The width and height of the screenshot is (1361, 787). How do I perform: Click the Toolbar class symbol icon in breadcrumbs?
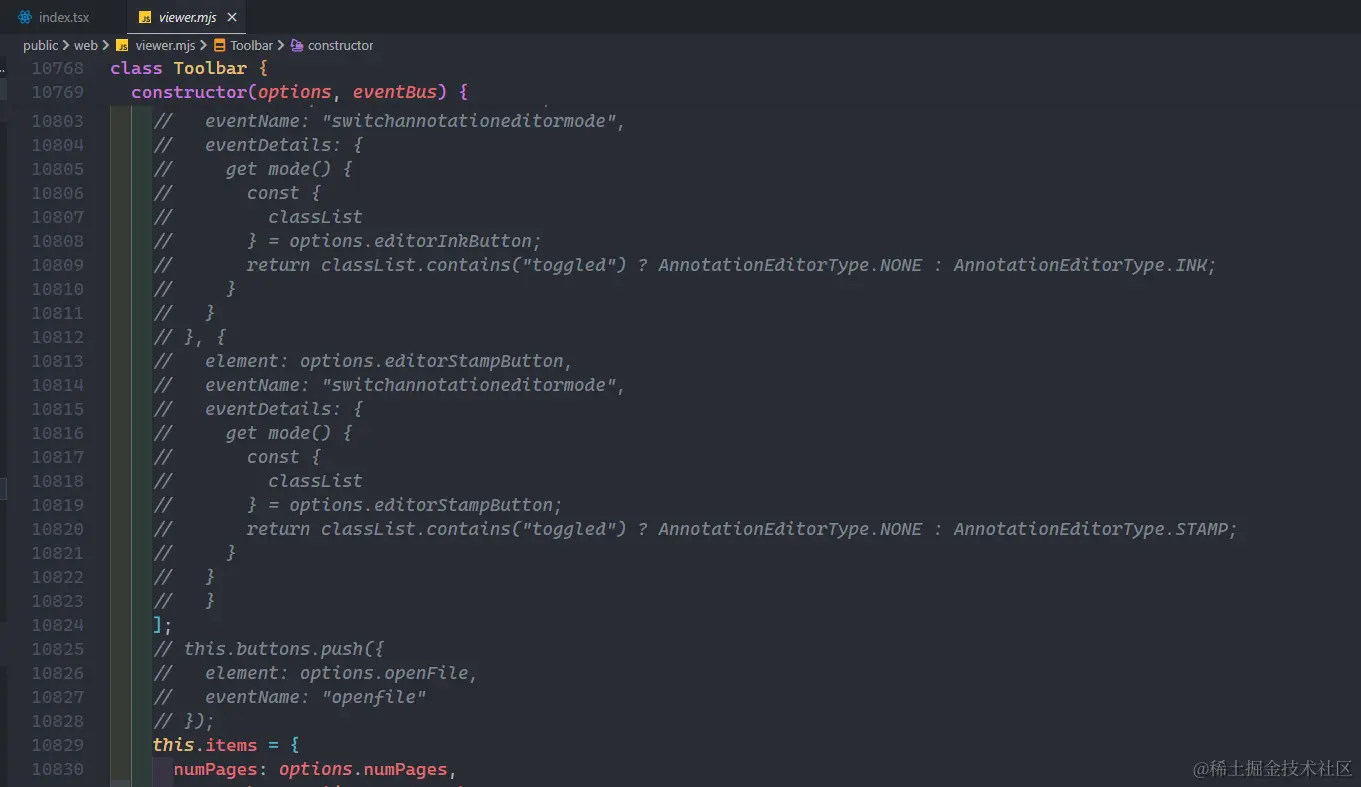coord(221,45)
